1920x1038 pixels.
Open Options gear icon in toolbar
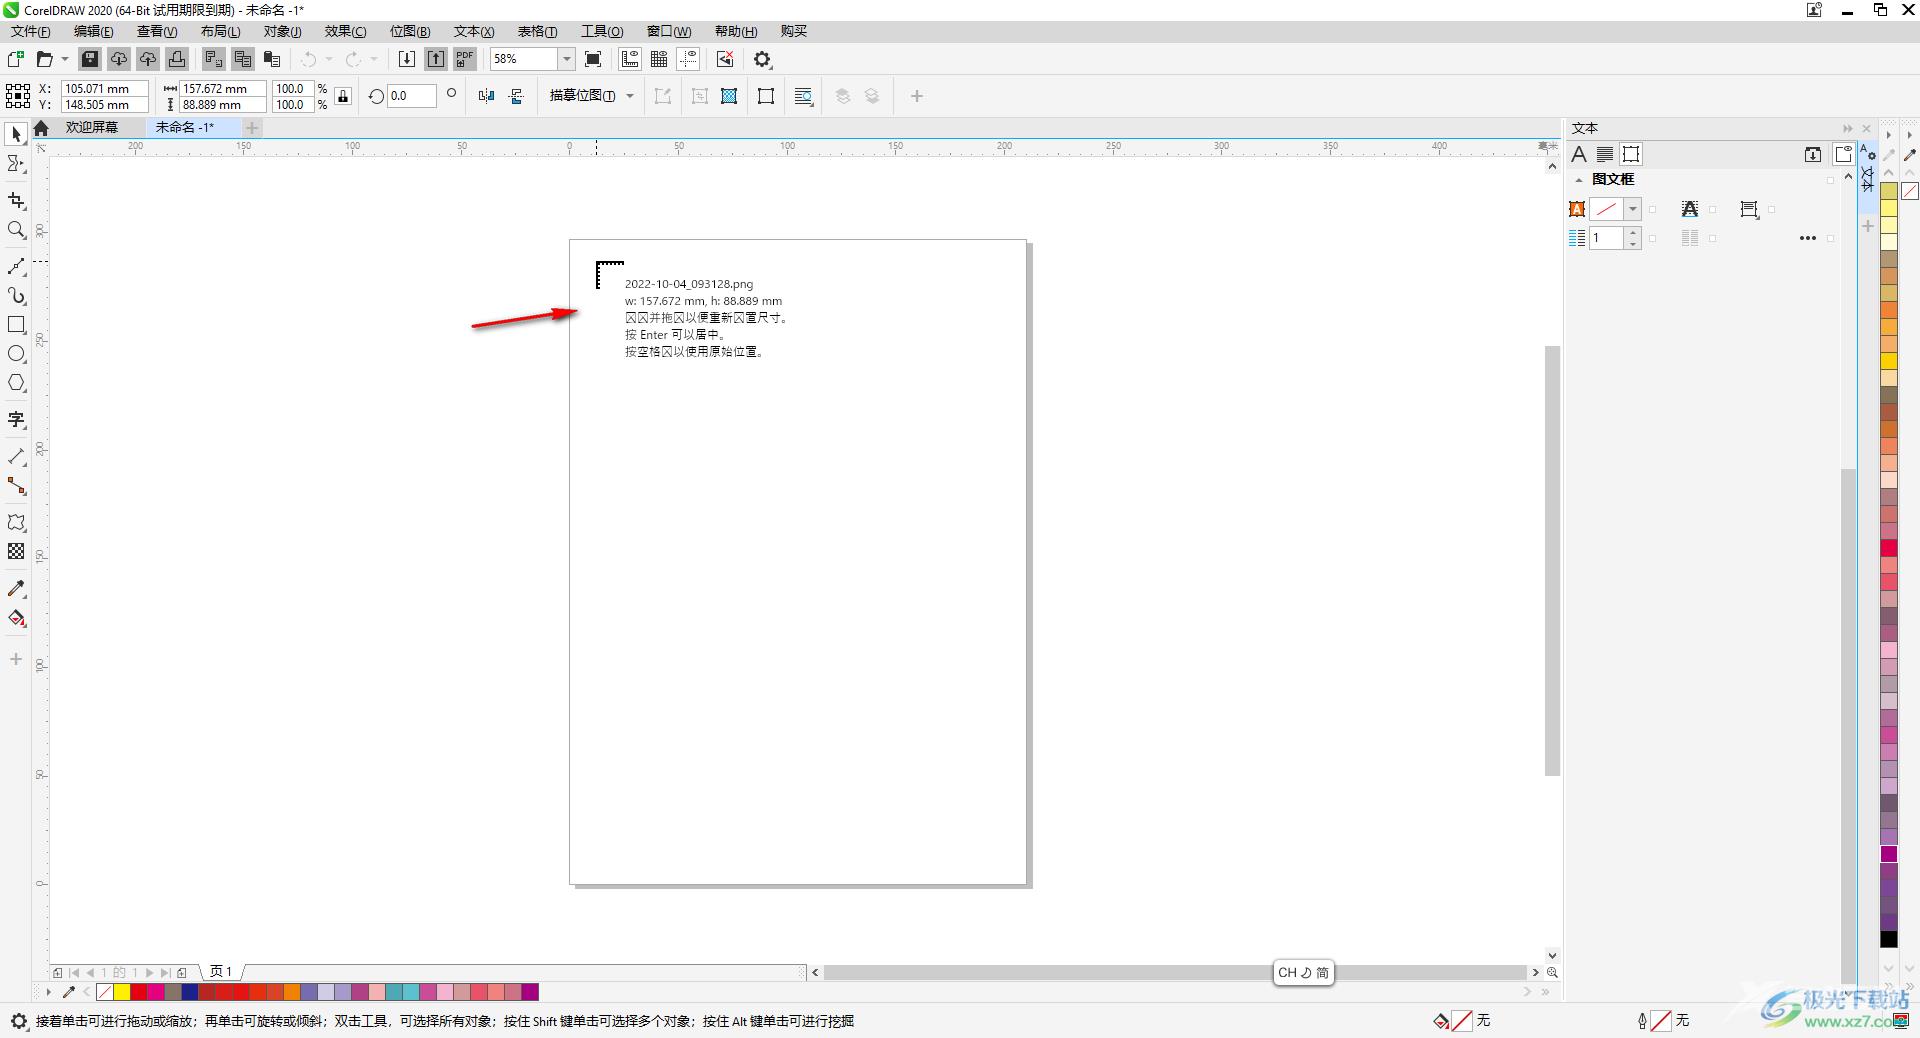point(763,59)
